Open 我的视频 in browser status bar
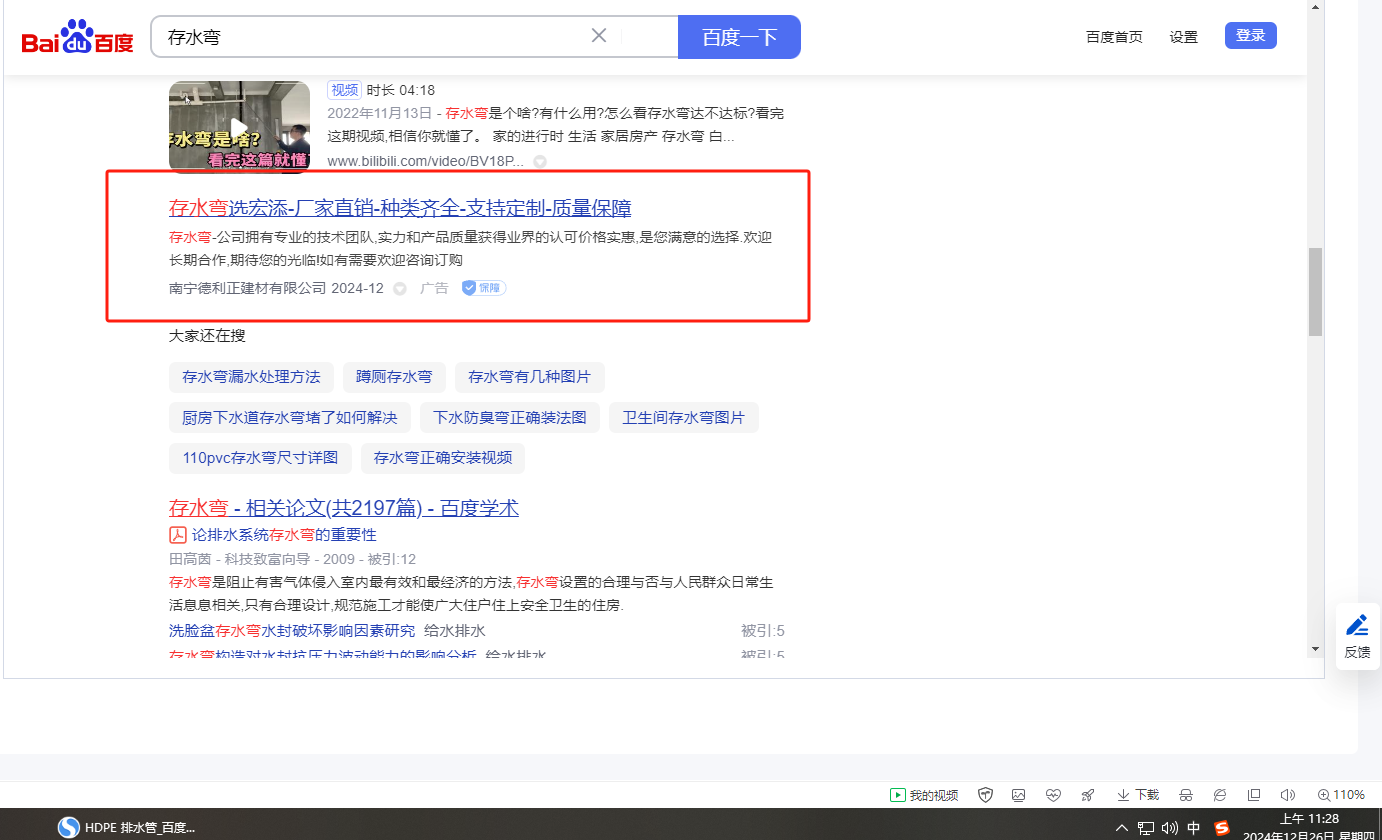The height and width of the screenshot is (840, 1382). click(925, 795)
